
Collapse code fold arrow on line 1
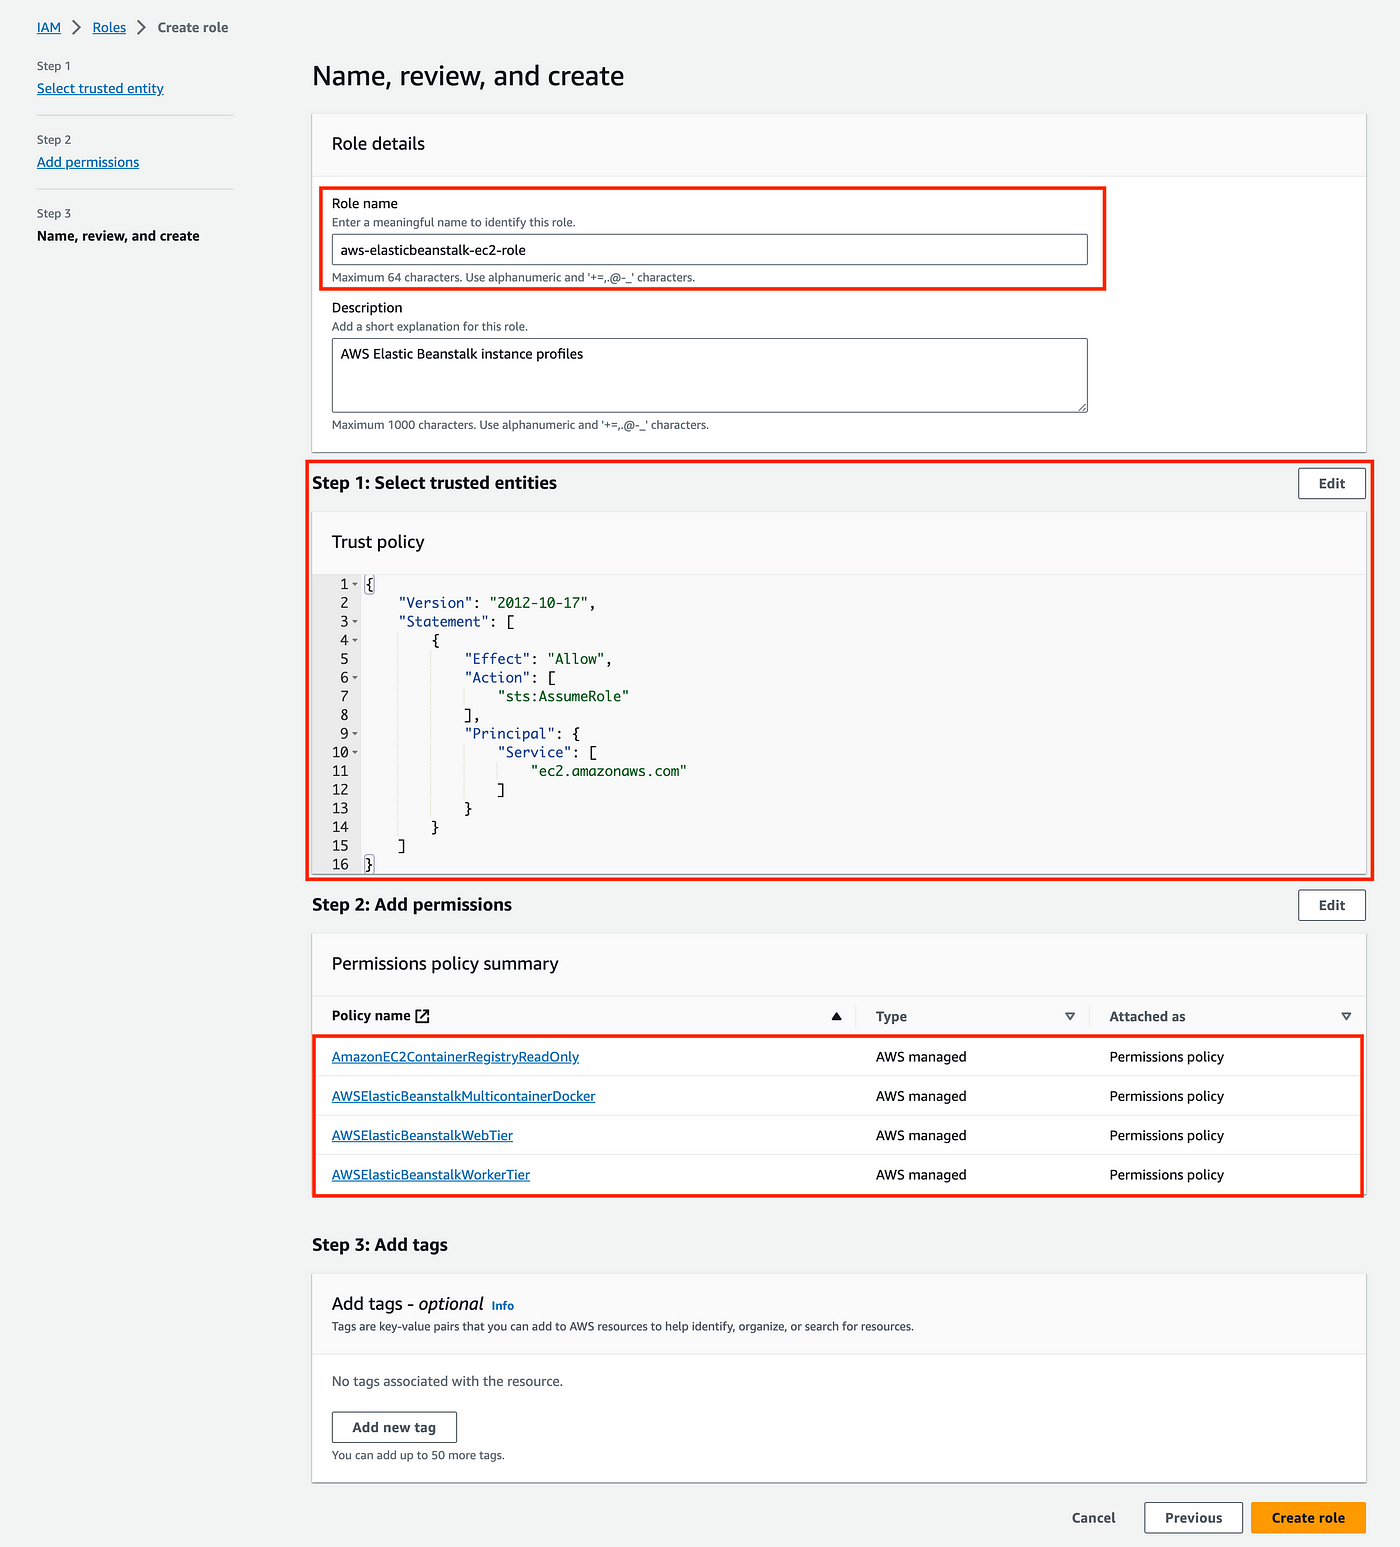(x=355, y=584)
